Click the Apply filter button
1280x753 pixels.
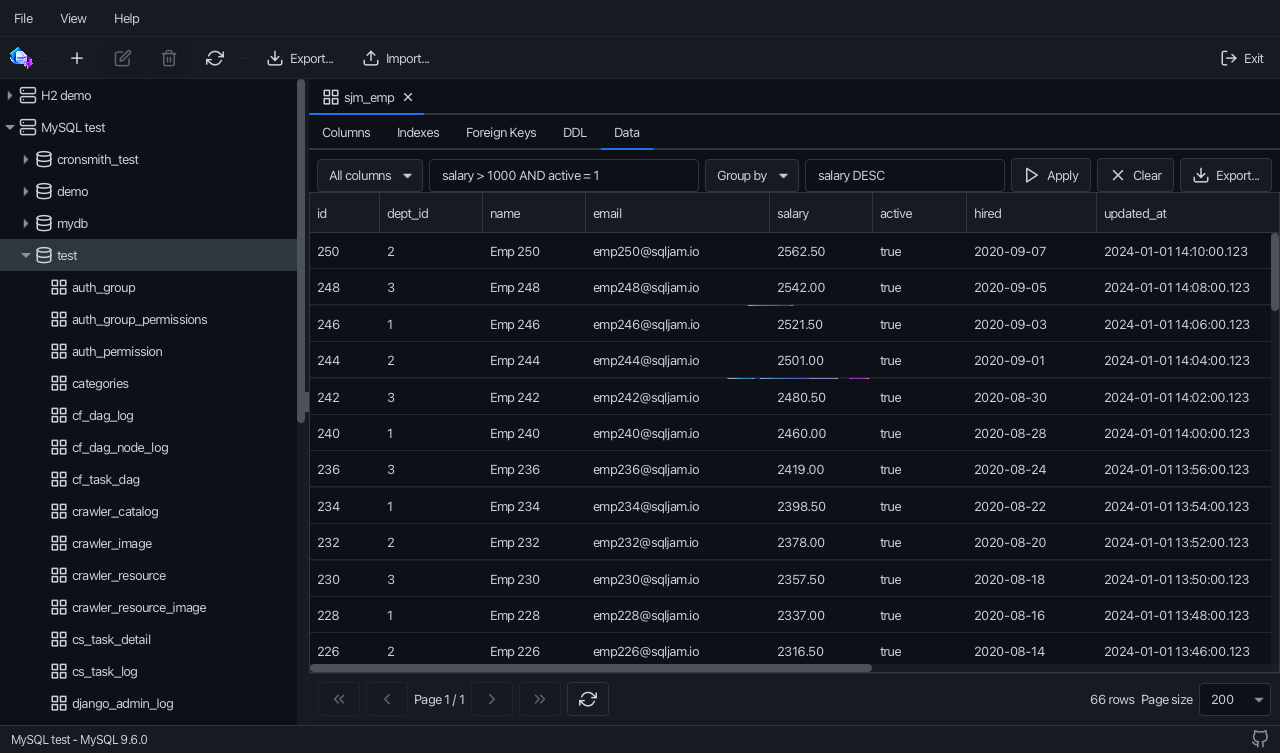1051,175
